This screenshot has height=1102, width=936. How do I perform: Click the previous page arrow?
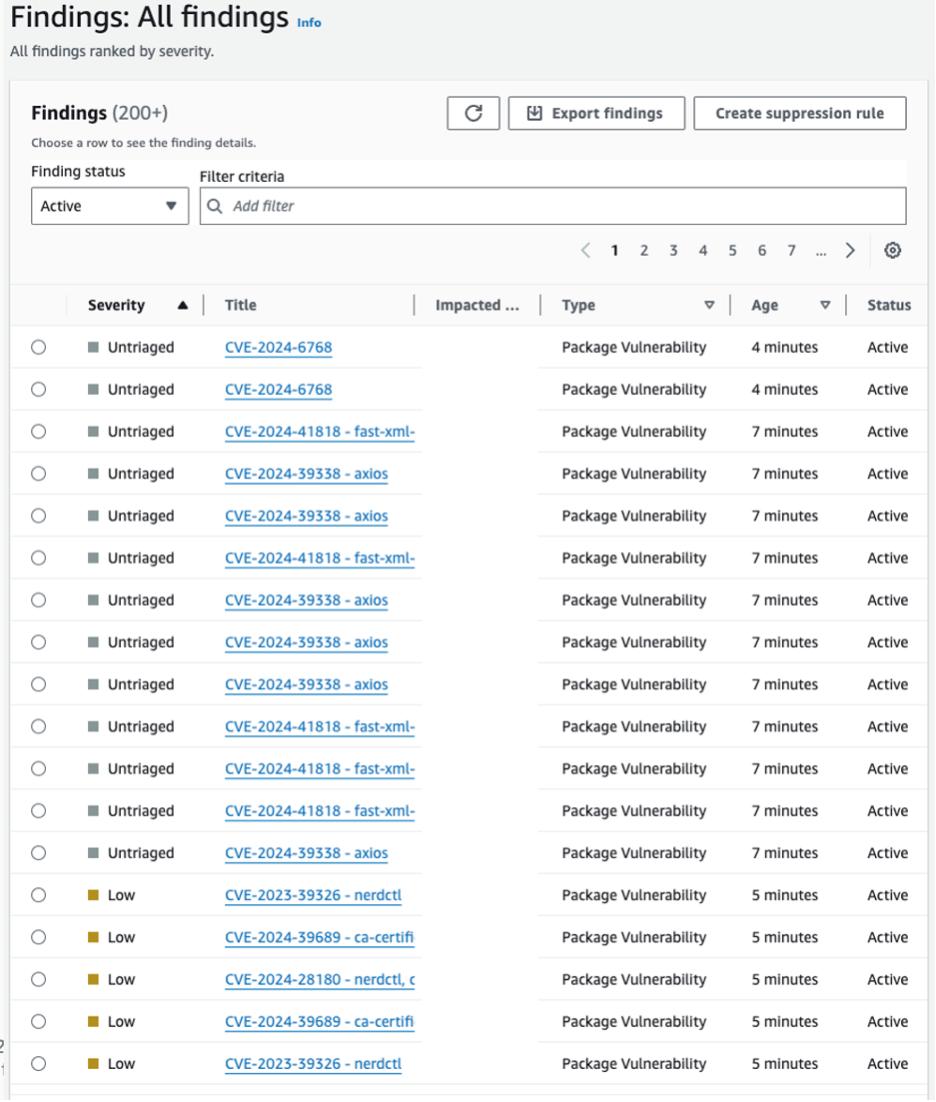point(586,250)
